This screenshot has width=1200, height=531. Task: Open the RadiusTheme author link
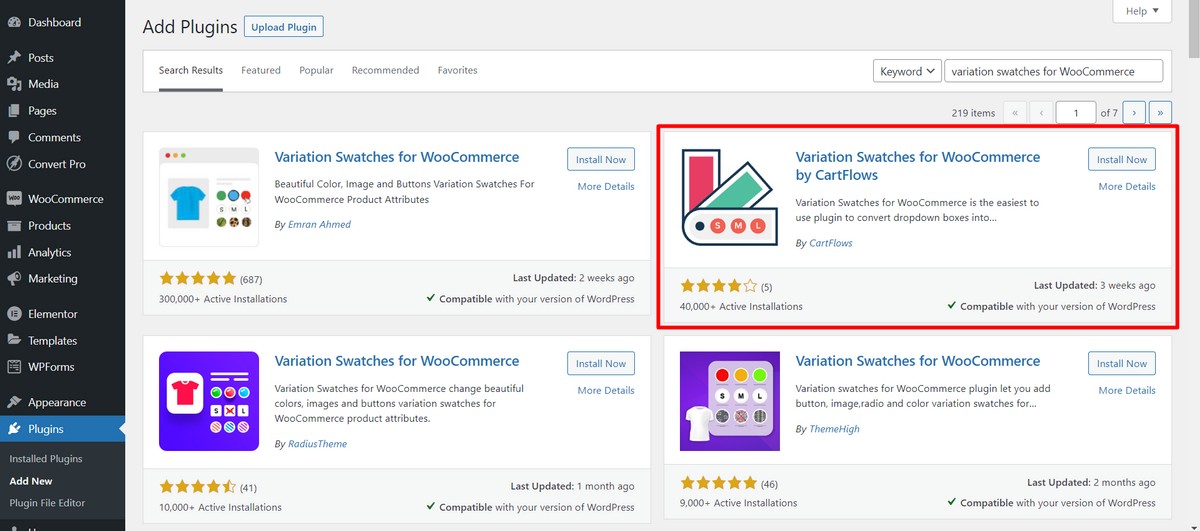point(318,443)
